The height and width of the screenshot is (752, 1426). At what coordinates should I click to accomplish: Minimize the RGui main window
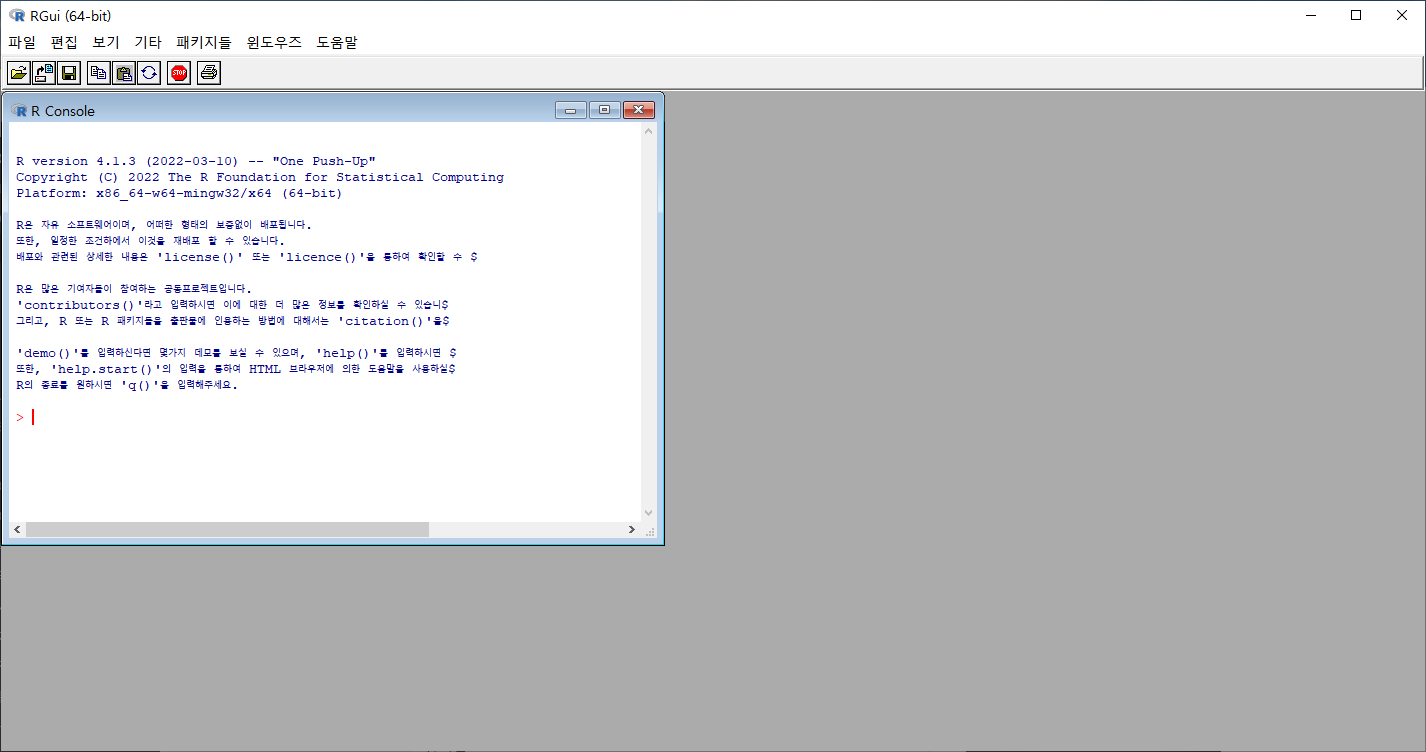(1310, 15)
